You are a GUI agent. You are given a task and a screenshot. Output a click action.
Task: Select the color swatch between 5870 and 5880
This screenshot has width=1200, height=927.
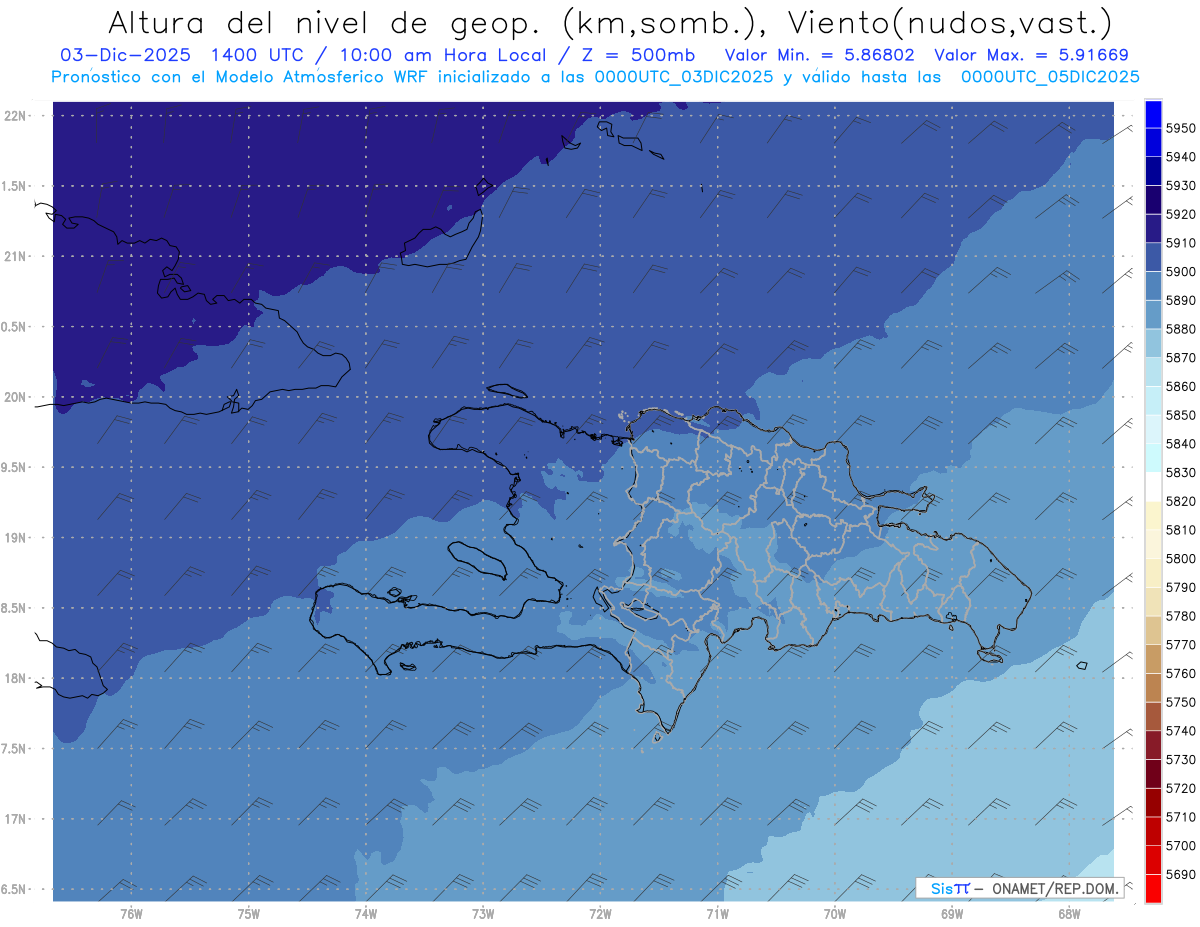pos(1153,343)
